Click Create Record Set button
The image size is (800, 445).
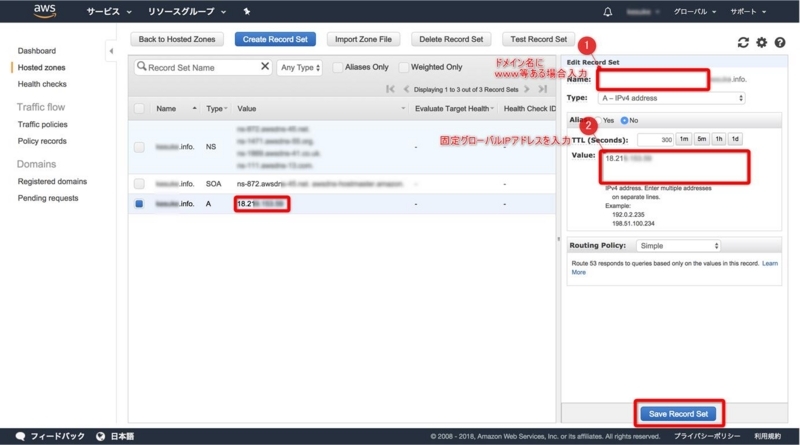coord(275,39)
